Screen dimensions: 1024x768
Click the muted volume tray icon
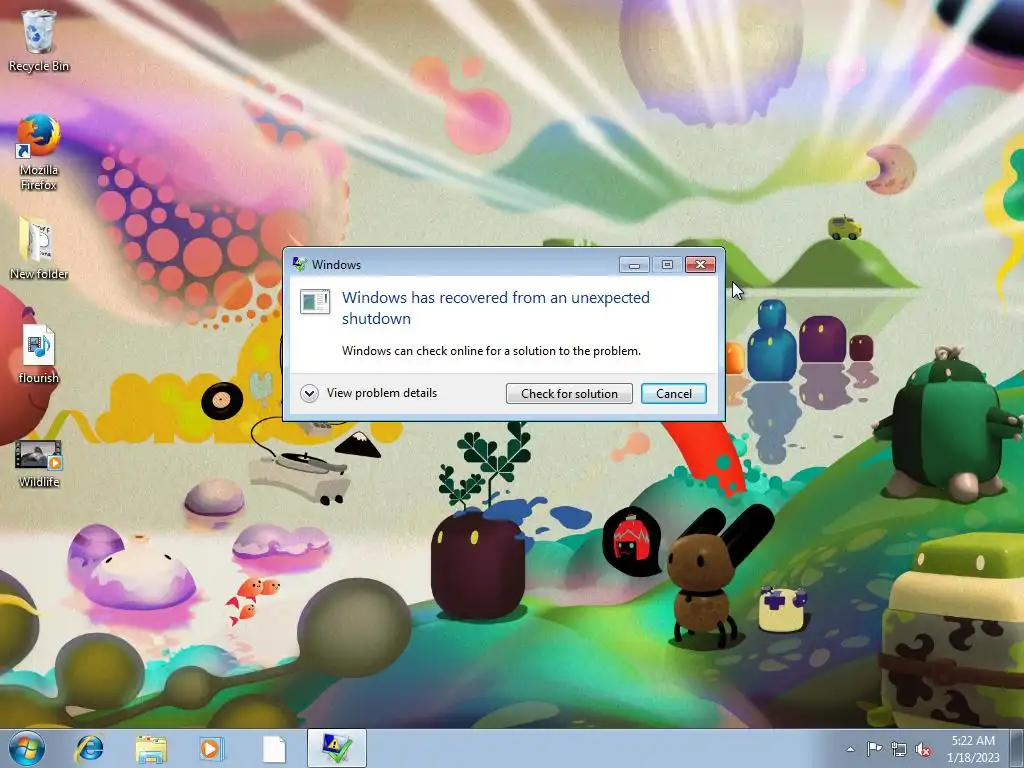(x=923, y=749)
